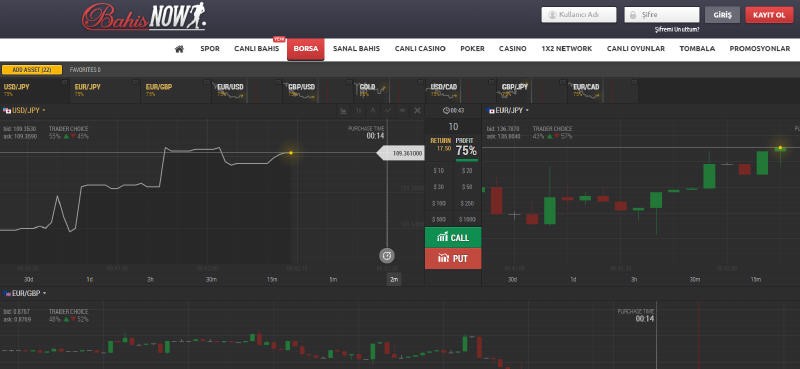Screen dimensions: 800x369
Task: Open 1X2 NETWORK menu item
Action: (x=567, y=49)
